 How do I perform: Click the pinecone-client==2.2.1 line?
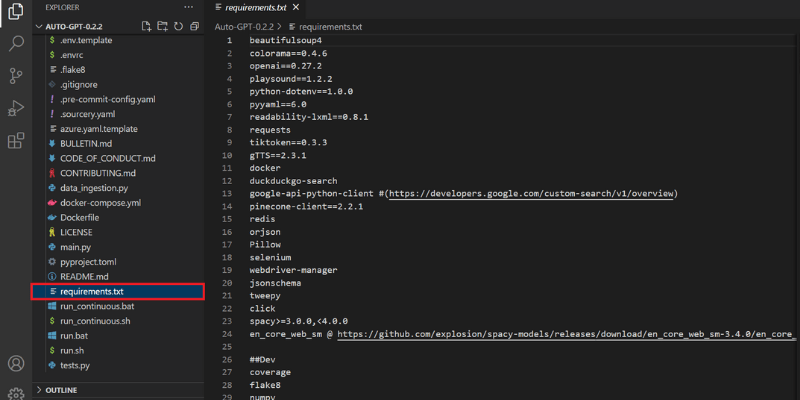pyautogui.click(x=306, y=207)
